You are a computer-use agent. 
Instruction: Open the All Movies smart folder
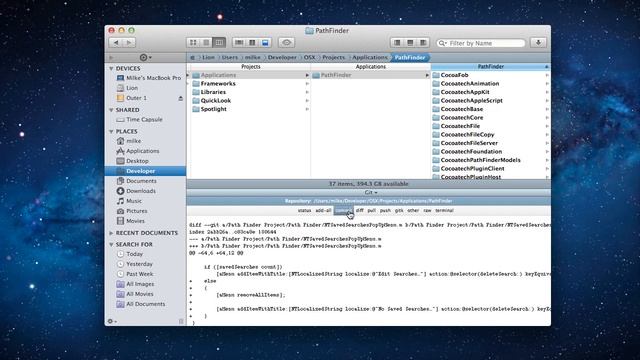pos(135,294)
